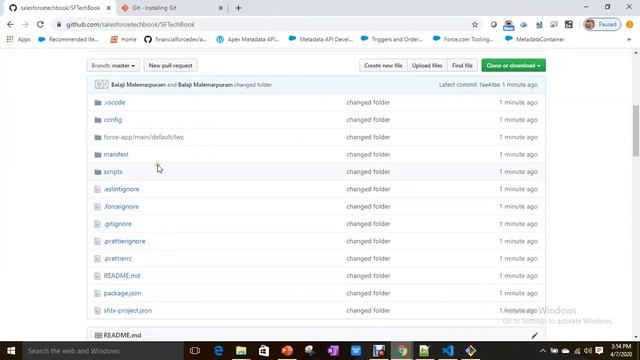Click the Paused profile button
This screenshot has height=360, width=640.
click(x=602, y=24)
